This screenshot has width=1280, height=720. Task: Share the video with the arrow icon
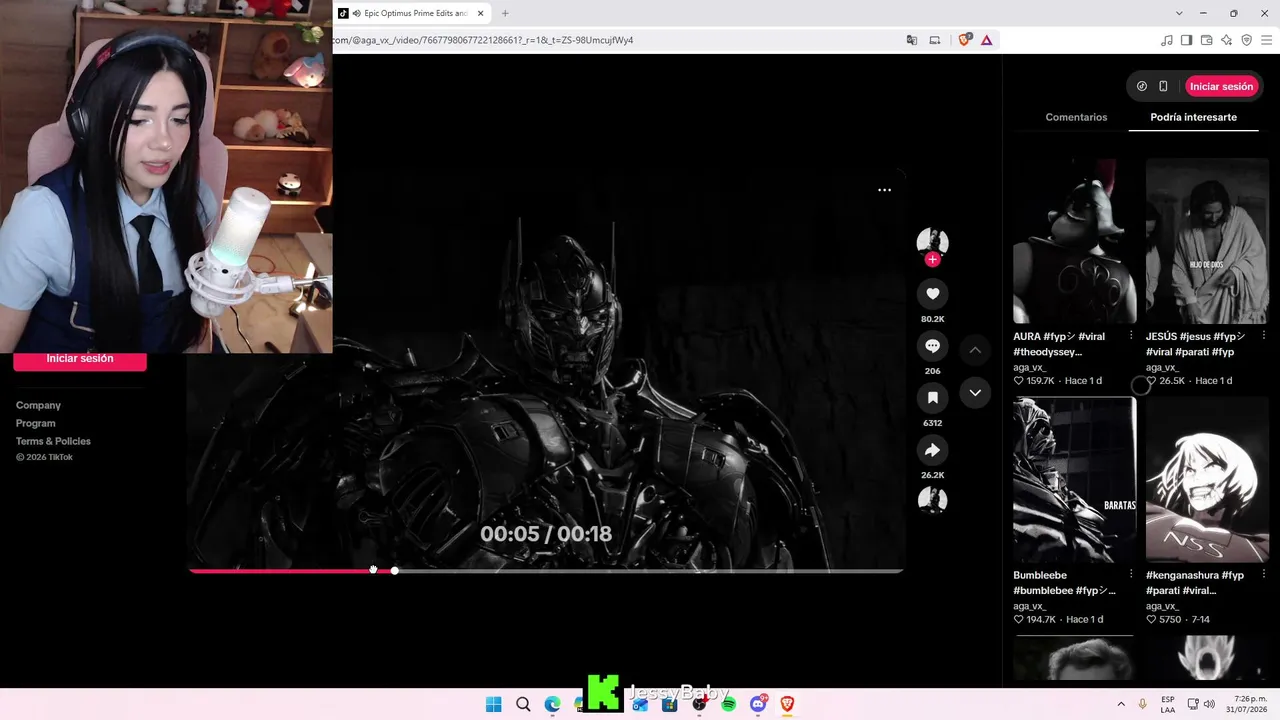[932, 450]
